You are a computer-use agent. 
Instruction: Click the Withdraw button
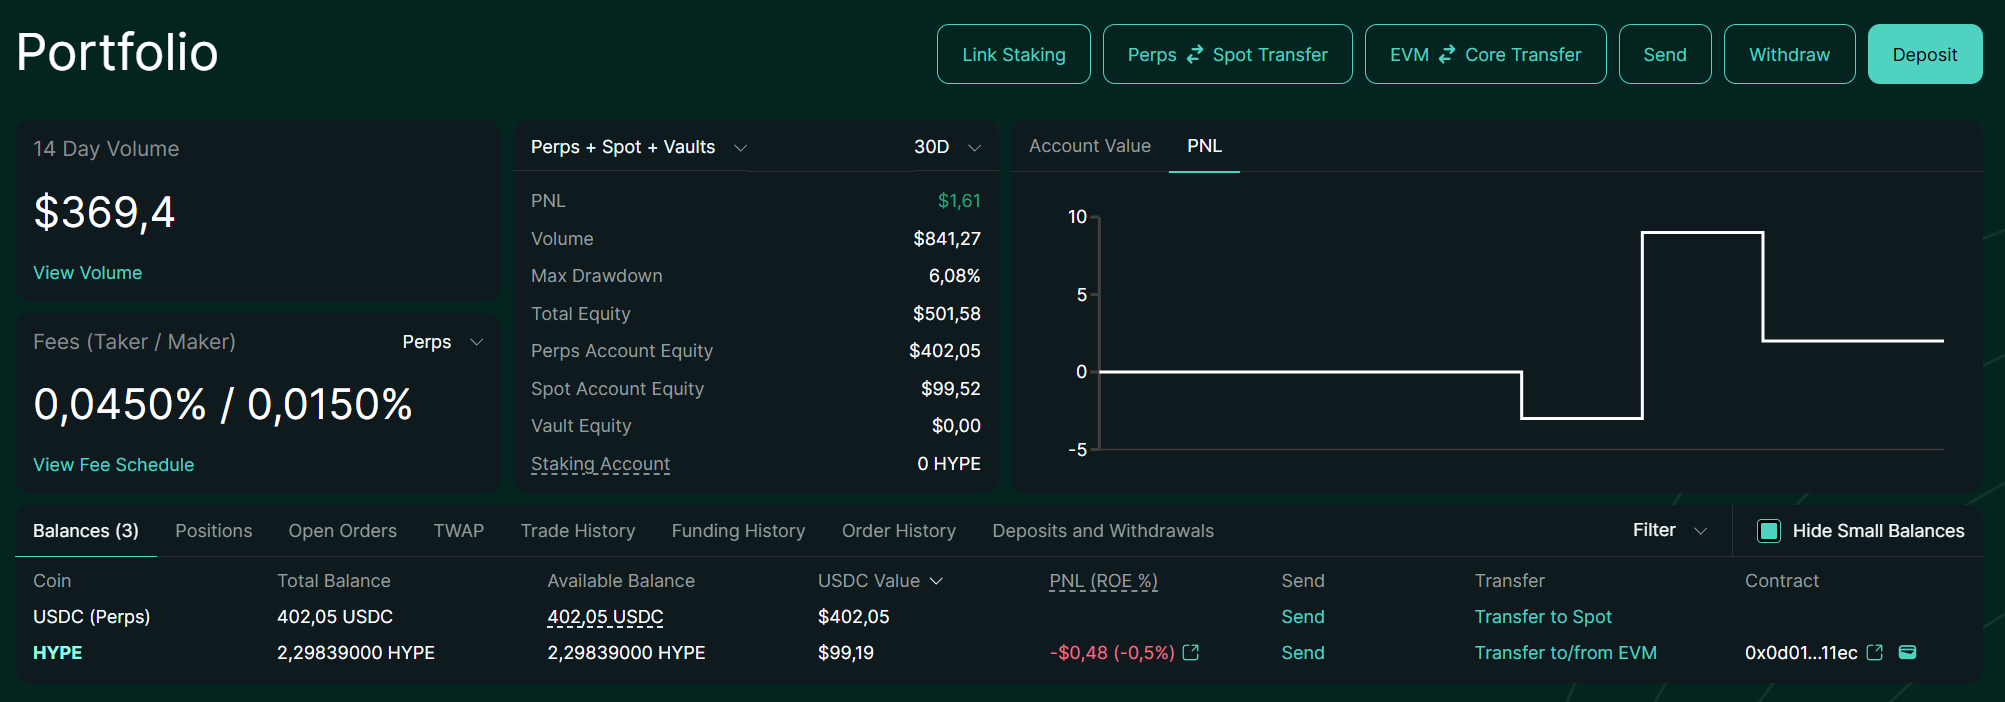coord(1789,54)
